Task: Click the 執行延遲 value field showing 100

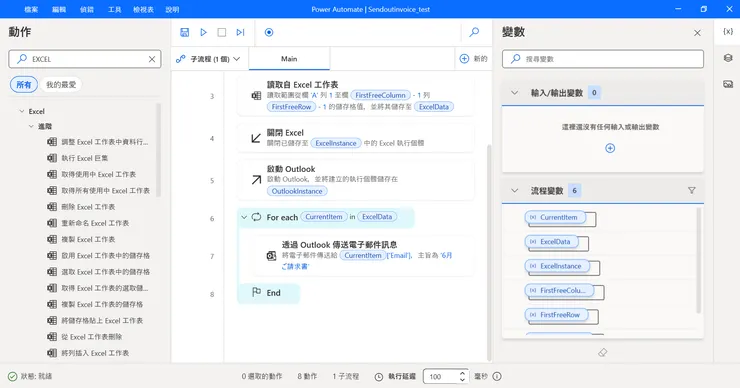Action: [x=441, y=377]
